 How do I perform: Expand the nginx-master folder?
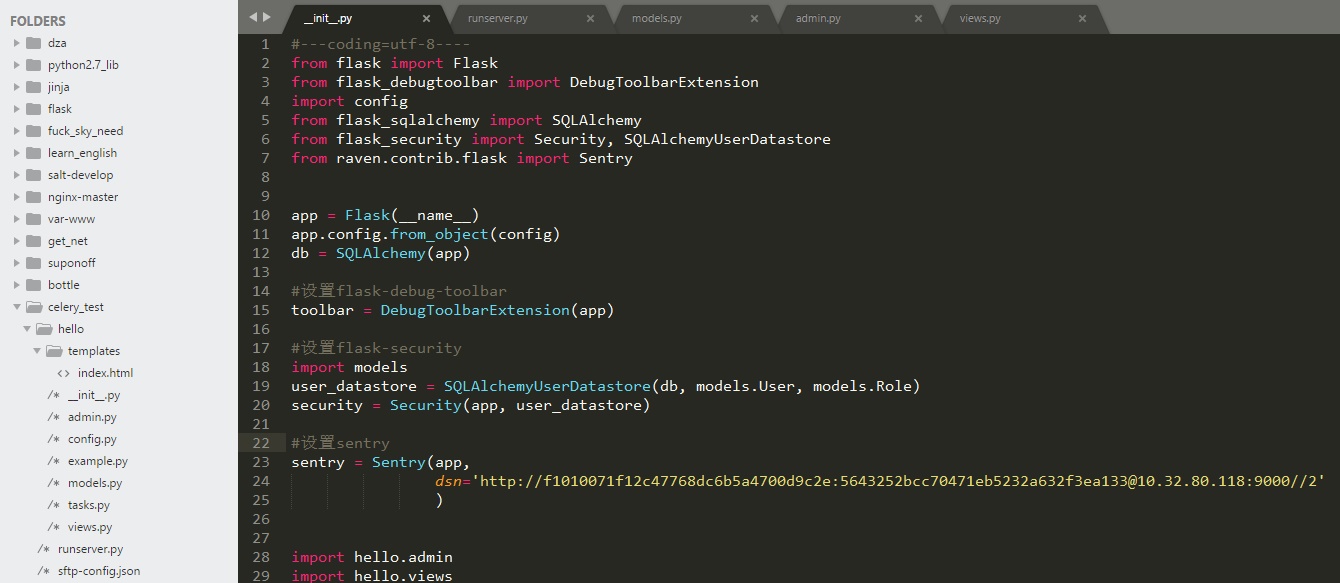[x=17, y=197]
